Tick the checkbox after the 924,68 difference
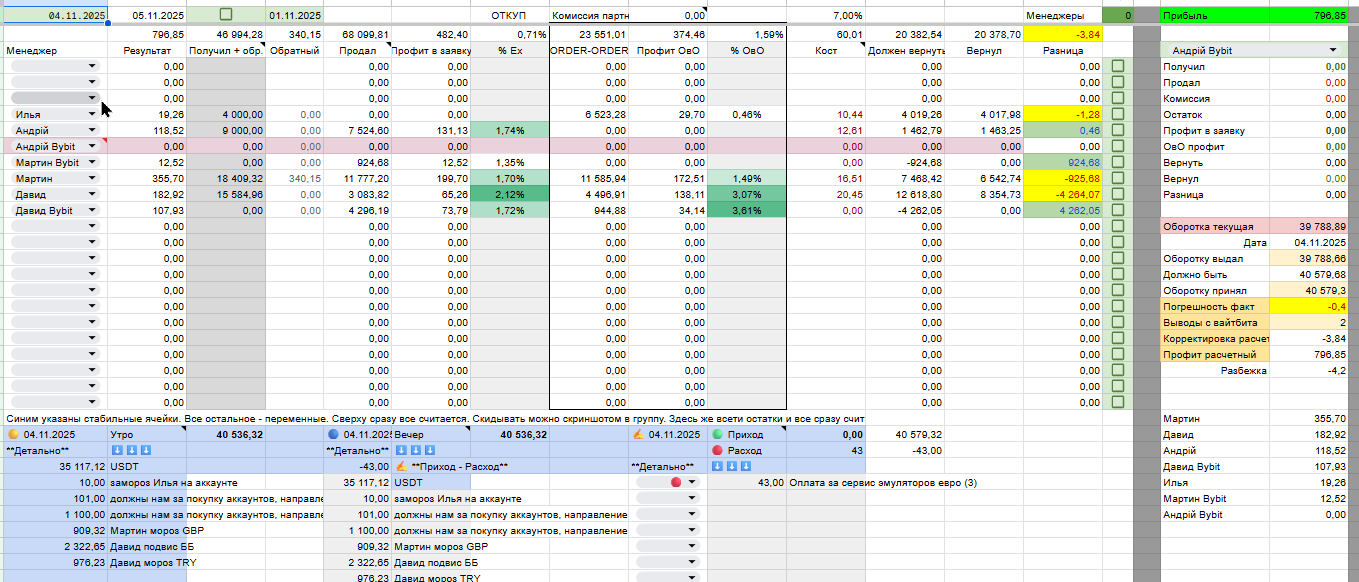1359x582 pixels. (1117, 163)
